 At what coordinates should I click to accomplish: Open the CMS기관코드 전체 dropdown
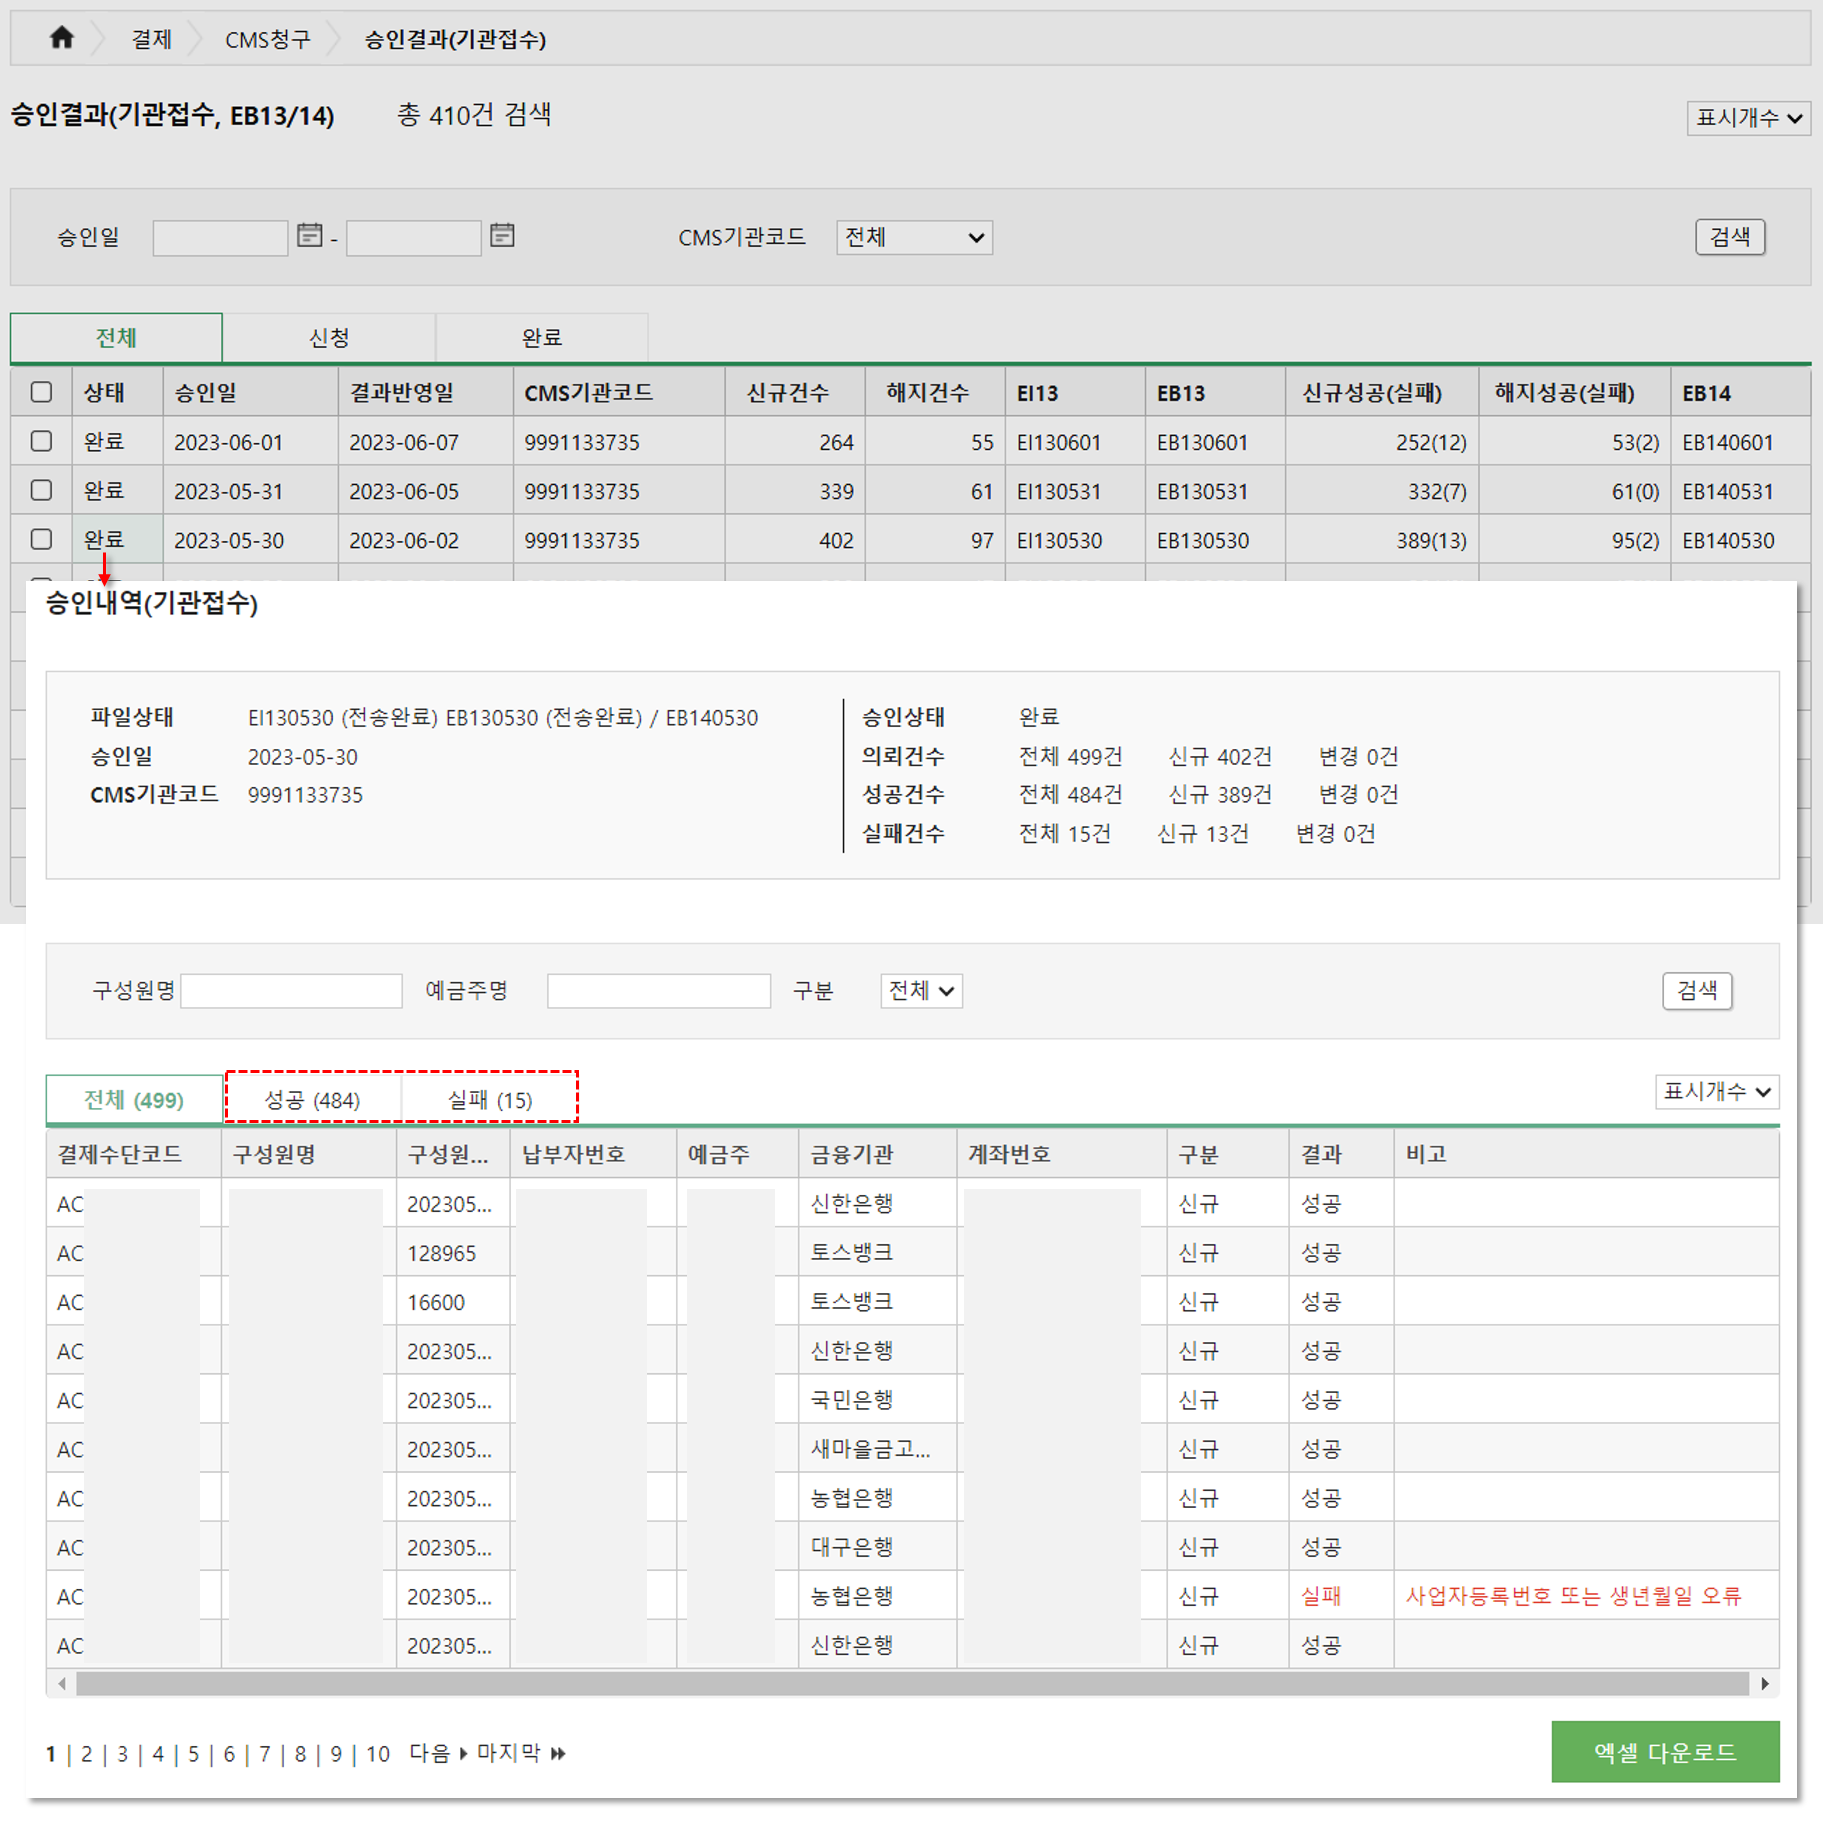(914, 238)
